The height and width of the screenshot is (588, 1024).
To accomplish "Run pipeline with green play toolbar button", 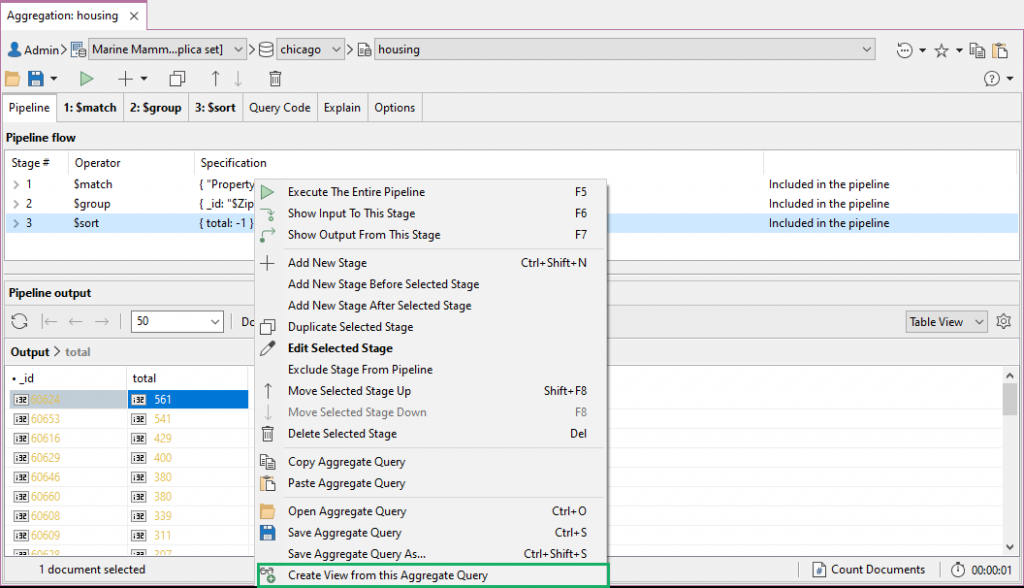I will pyautogui.click(x=86, y=79).
